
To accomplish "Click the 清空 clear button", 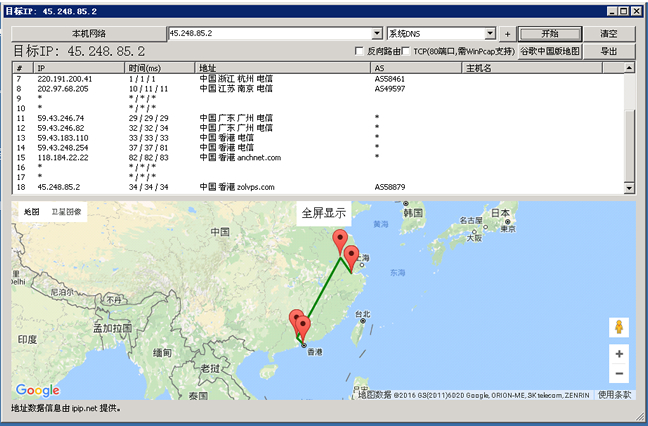I will coord(609,34).
